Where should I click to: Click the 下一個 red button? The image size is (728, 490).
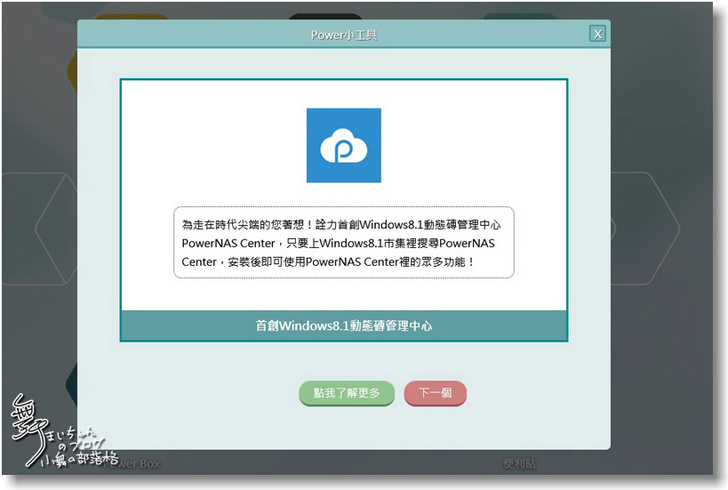435,393
